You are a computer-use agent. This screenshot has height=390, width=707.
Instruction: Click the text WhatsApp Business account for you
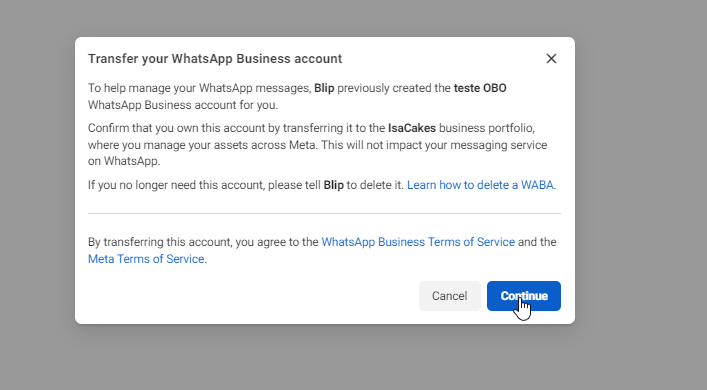pyautogui.click(x=183, y=105)
